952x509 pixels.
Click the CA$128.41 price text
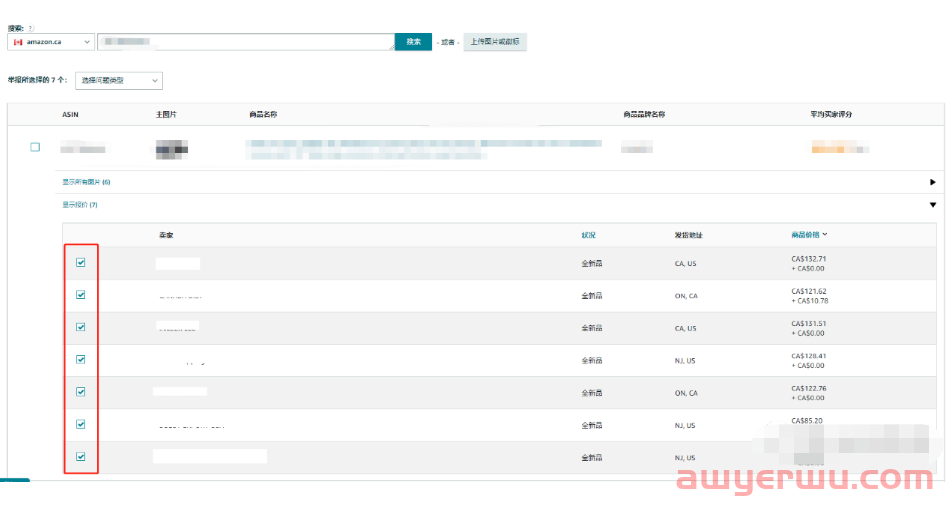[809, 356]
